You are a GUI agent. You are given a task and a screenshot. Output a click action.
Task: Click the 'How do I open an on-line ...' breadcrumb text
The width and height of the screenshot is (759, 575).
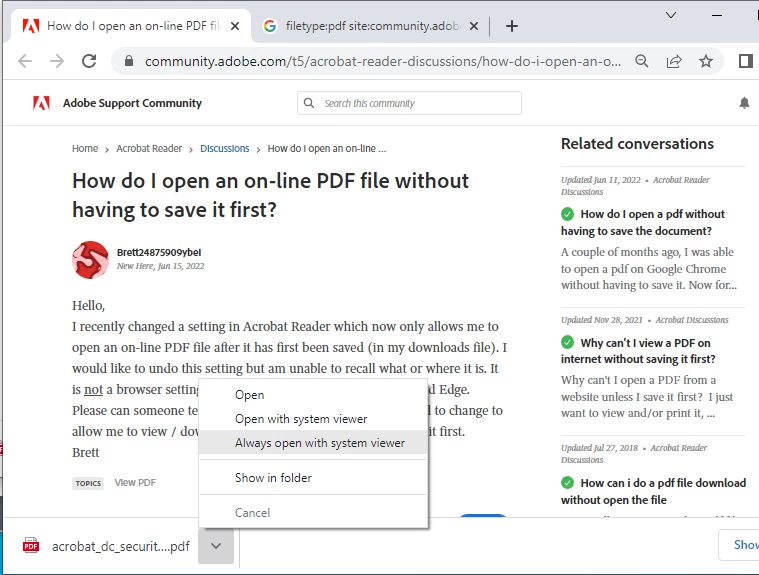pos(327,149)
